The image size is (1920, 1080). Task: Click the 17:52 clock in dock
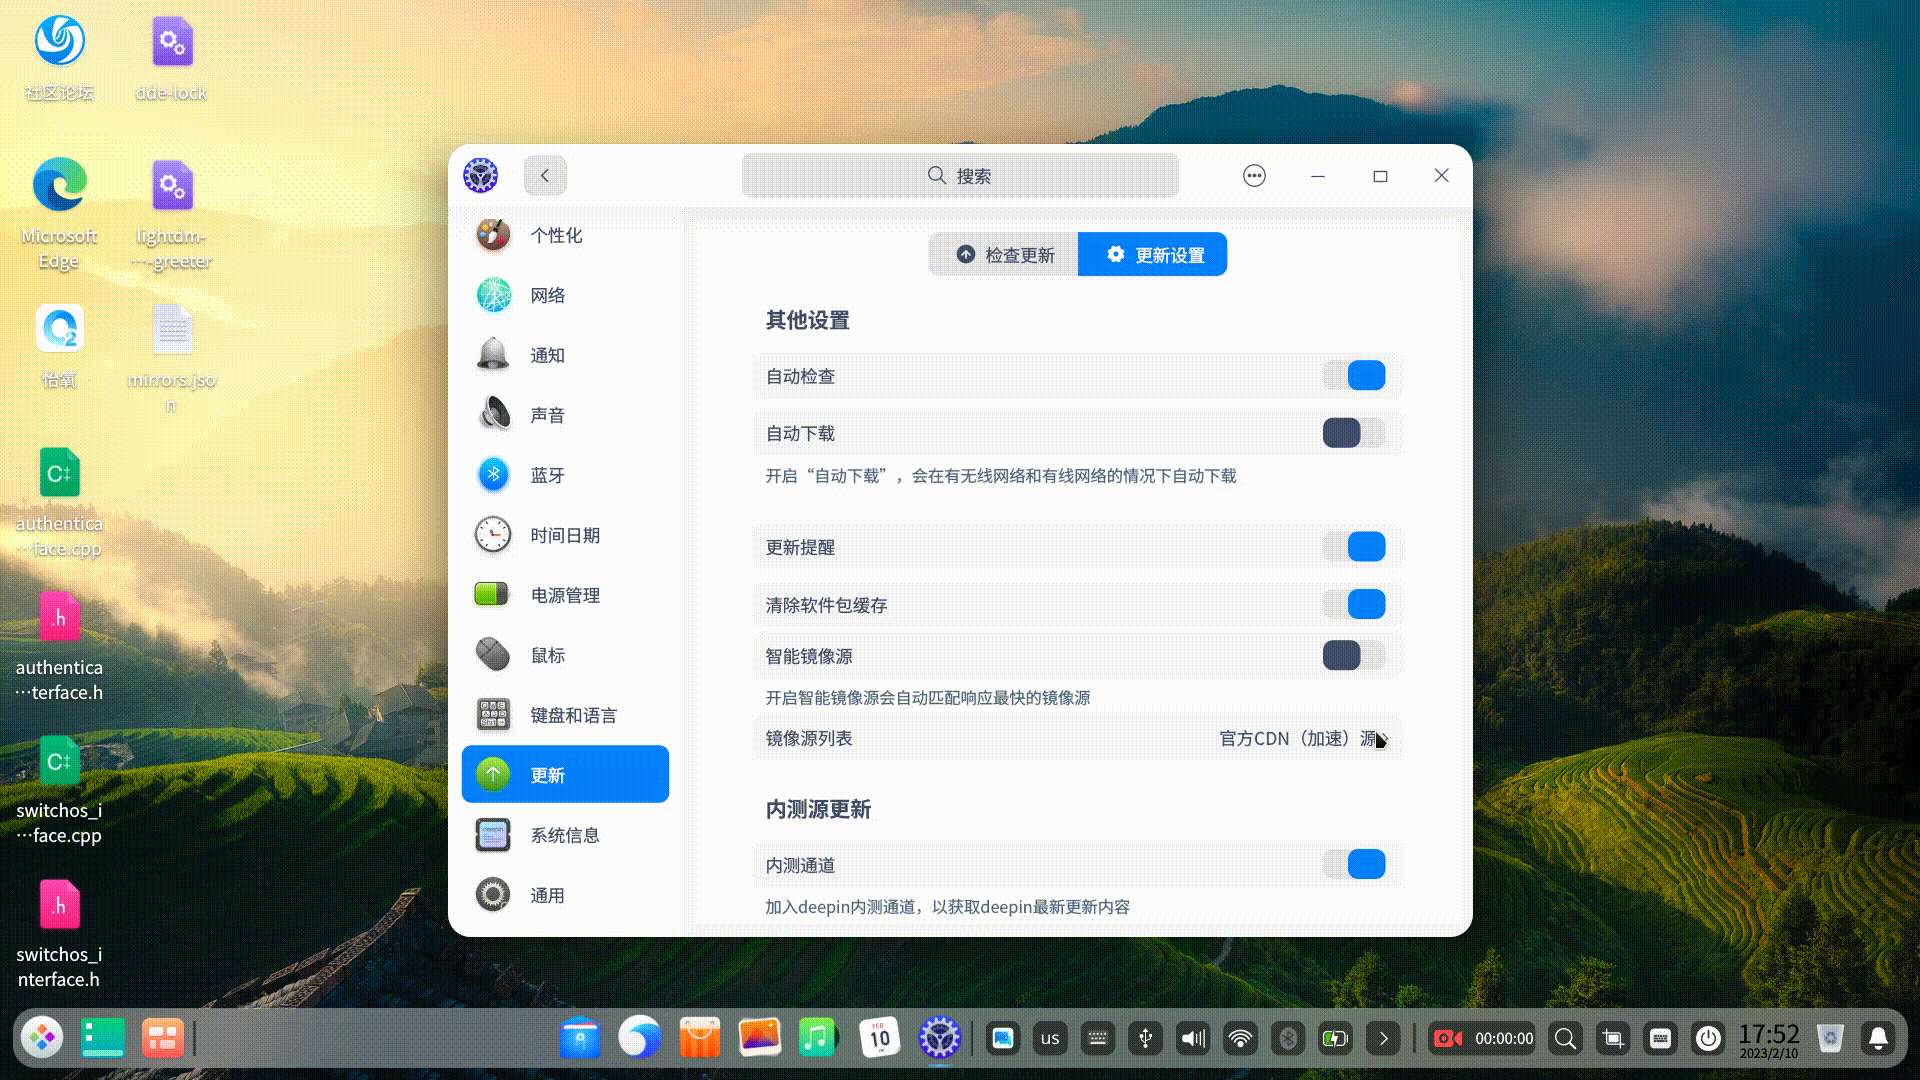pyautogui.click(x=1769, y=1040)
